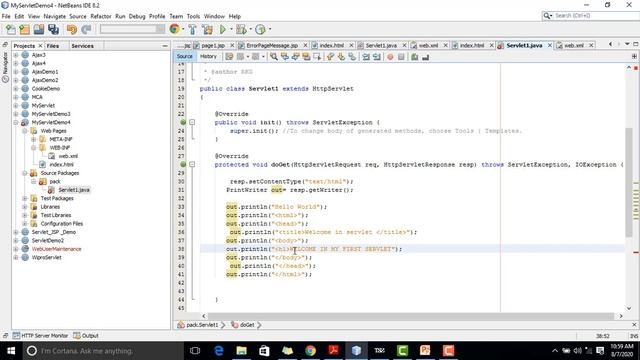Open the document list dropdown arrow in the tab bar
This screenshot has width=640, height=360.
click(x=627, y=44)
